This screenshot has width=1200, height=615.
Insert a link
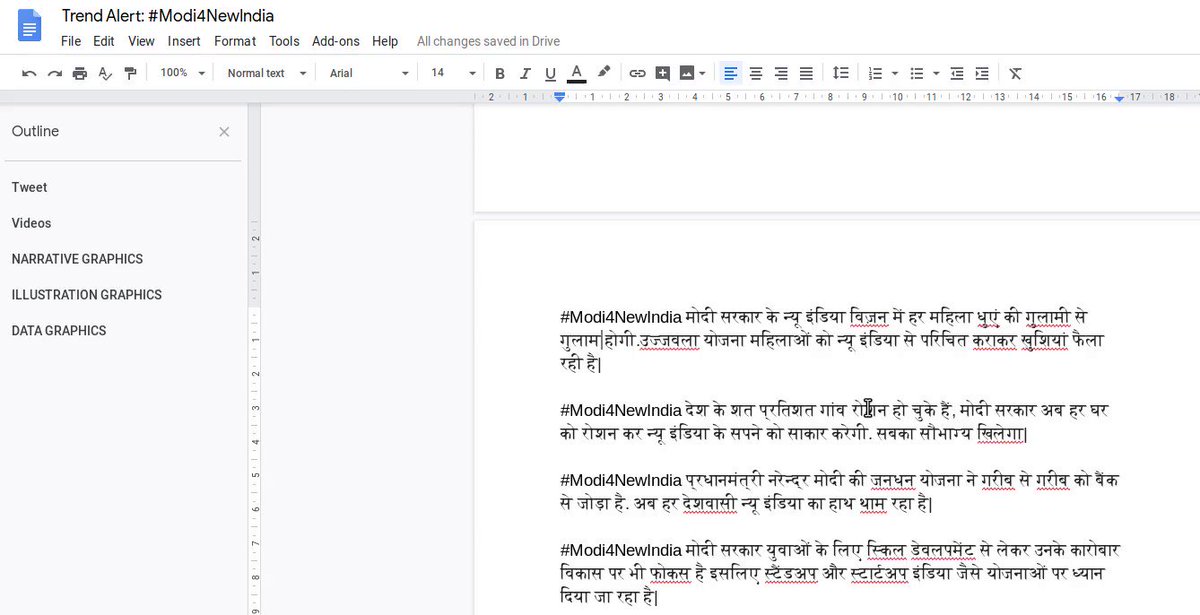(x=637, y=73)
